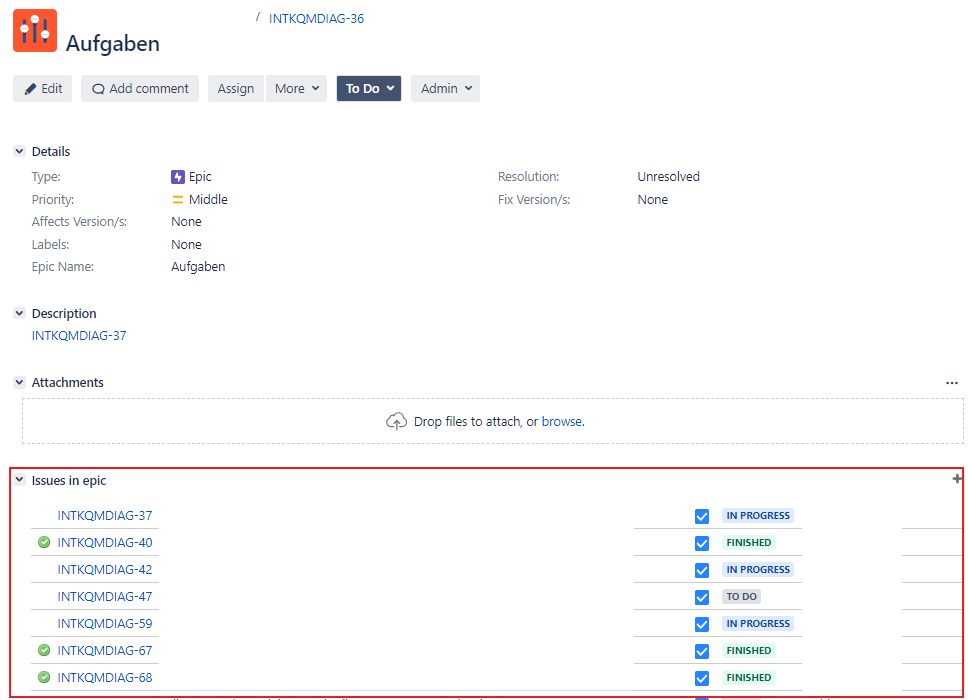Collapse the Description section

tap(20, 314)
